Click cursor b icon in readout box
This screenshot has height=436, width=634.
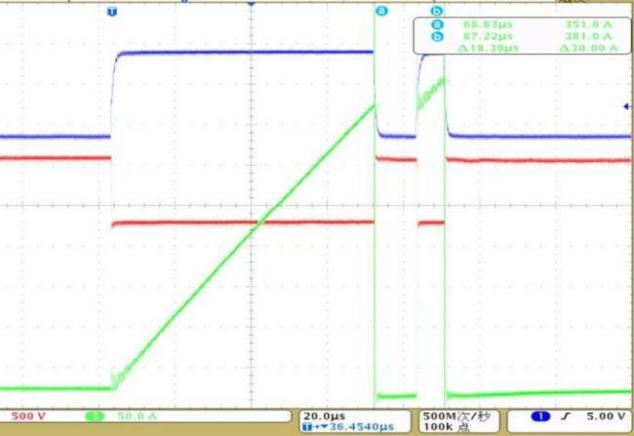click(x=435, y=36)
